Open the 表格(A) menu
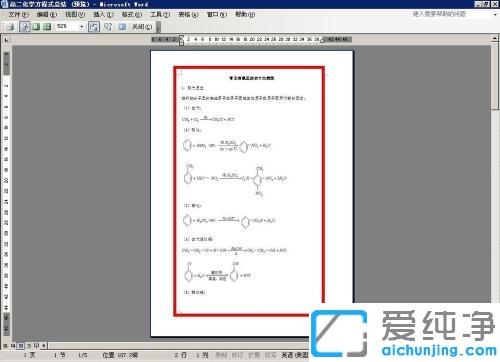 tap(188, 14)
